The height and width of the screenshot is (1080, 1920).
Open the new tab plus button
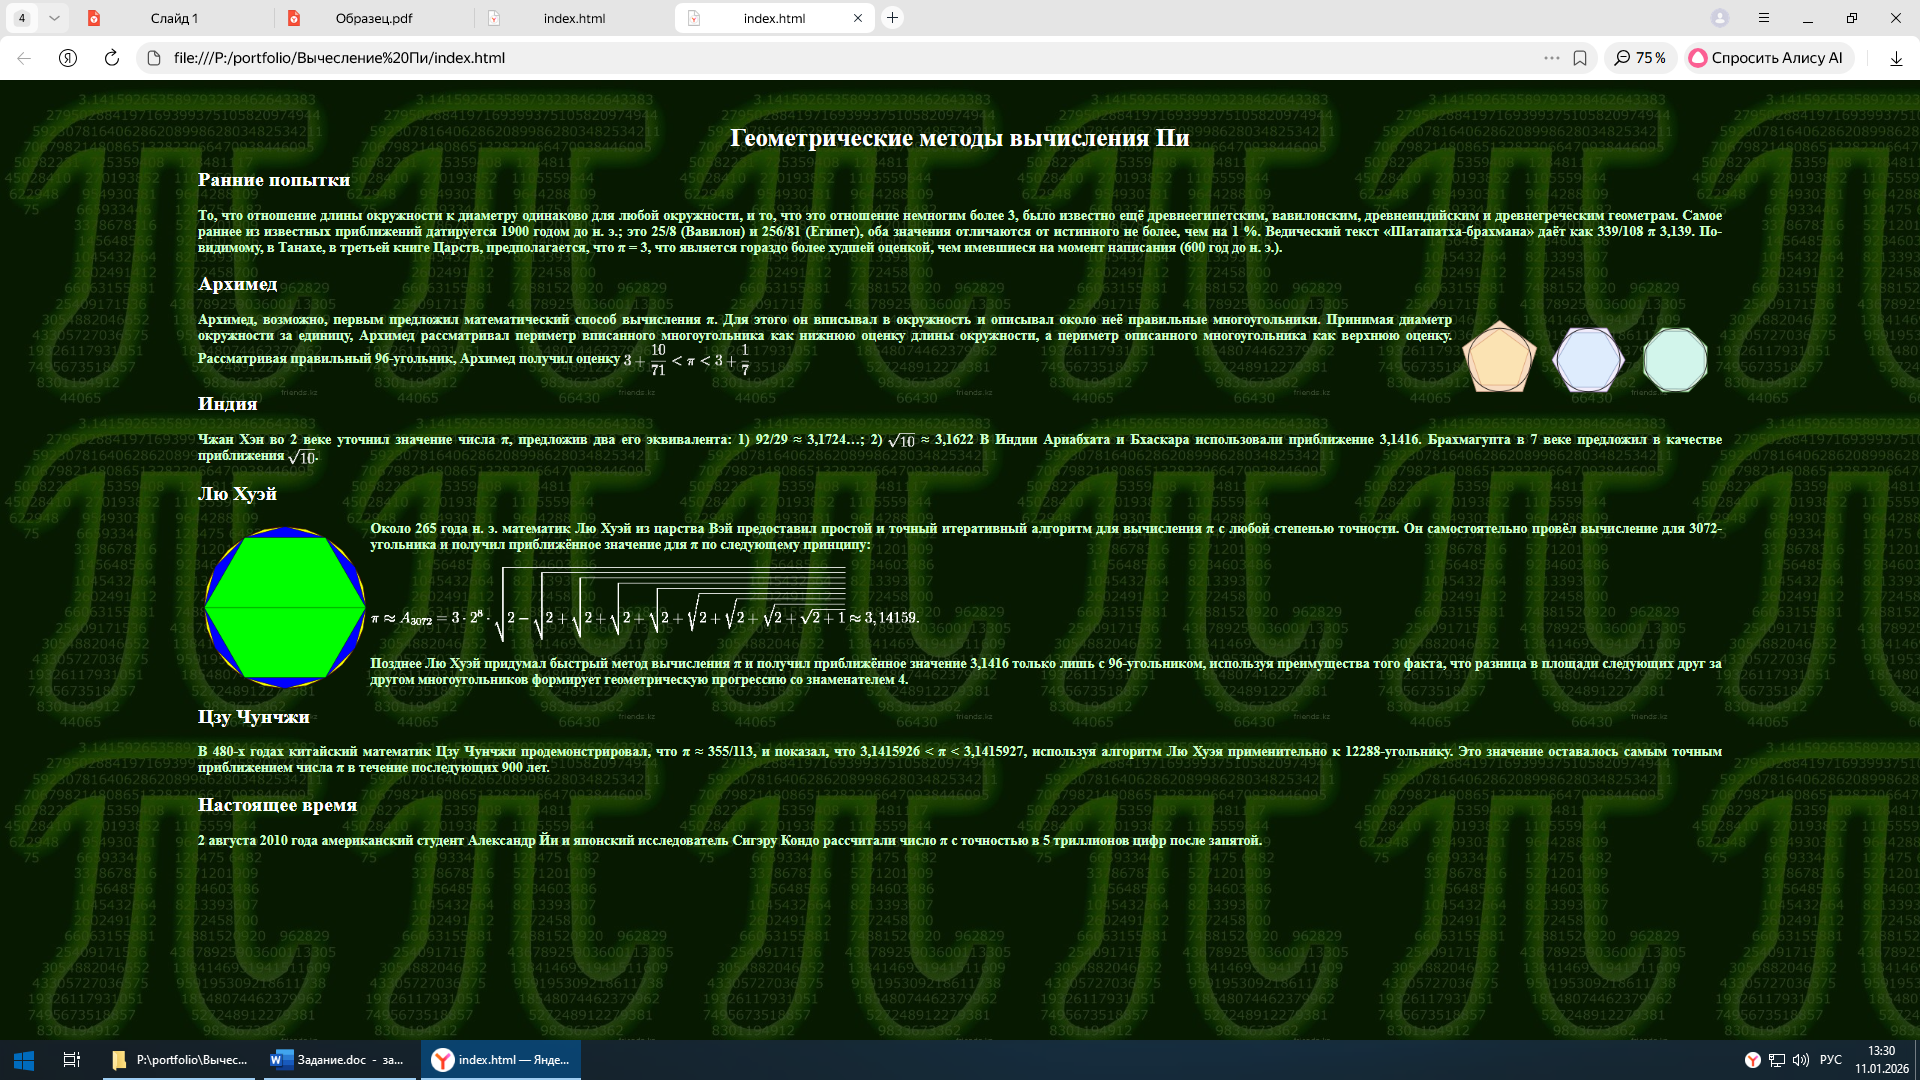point(892,18)
